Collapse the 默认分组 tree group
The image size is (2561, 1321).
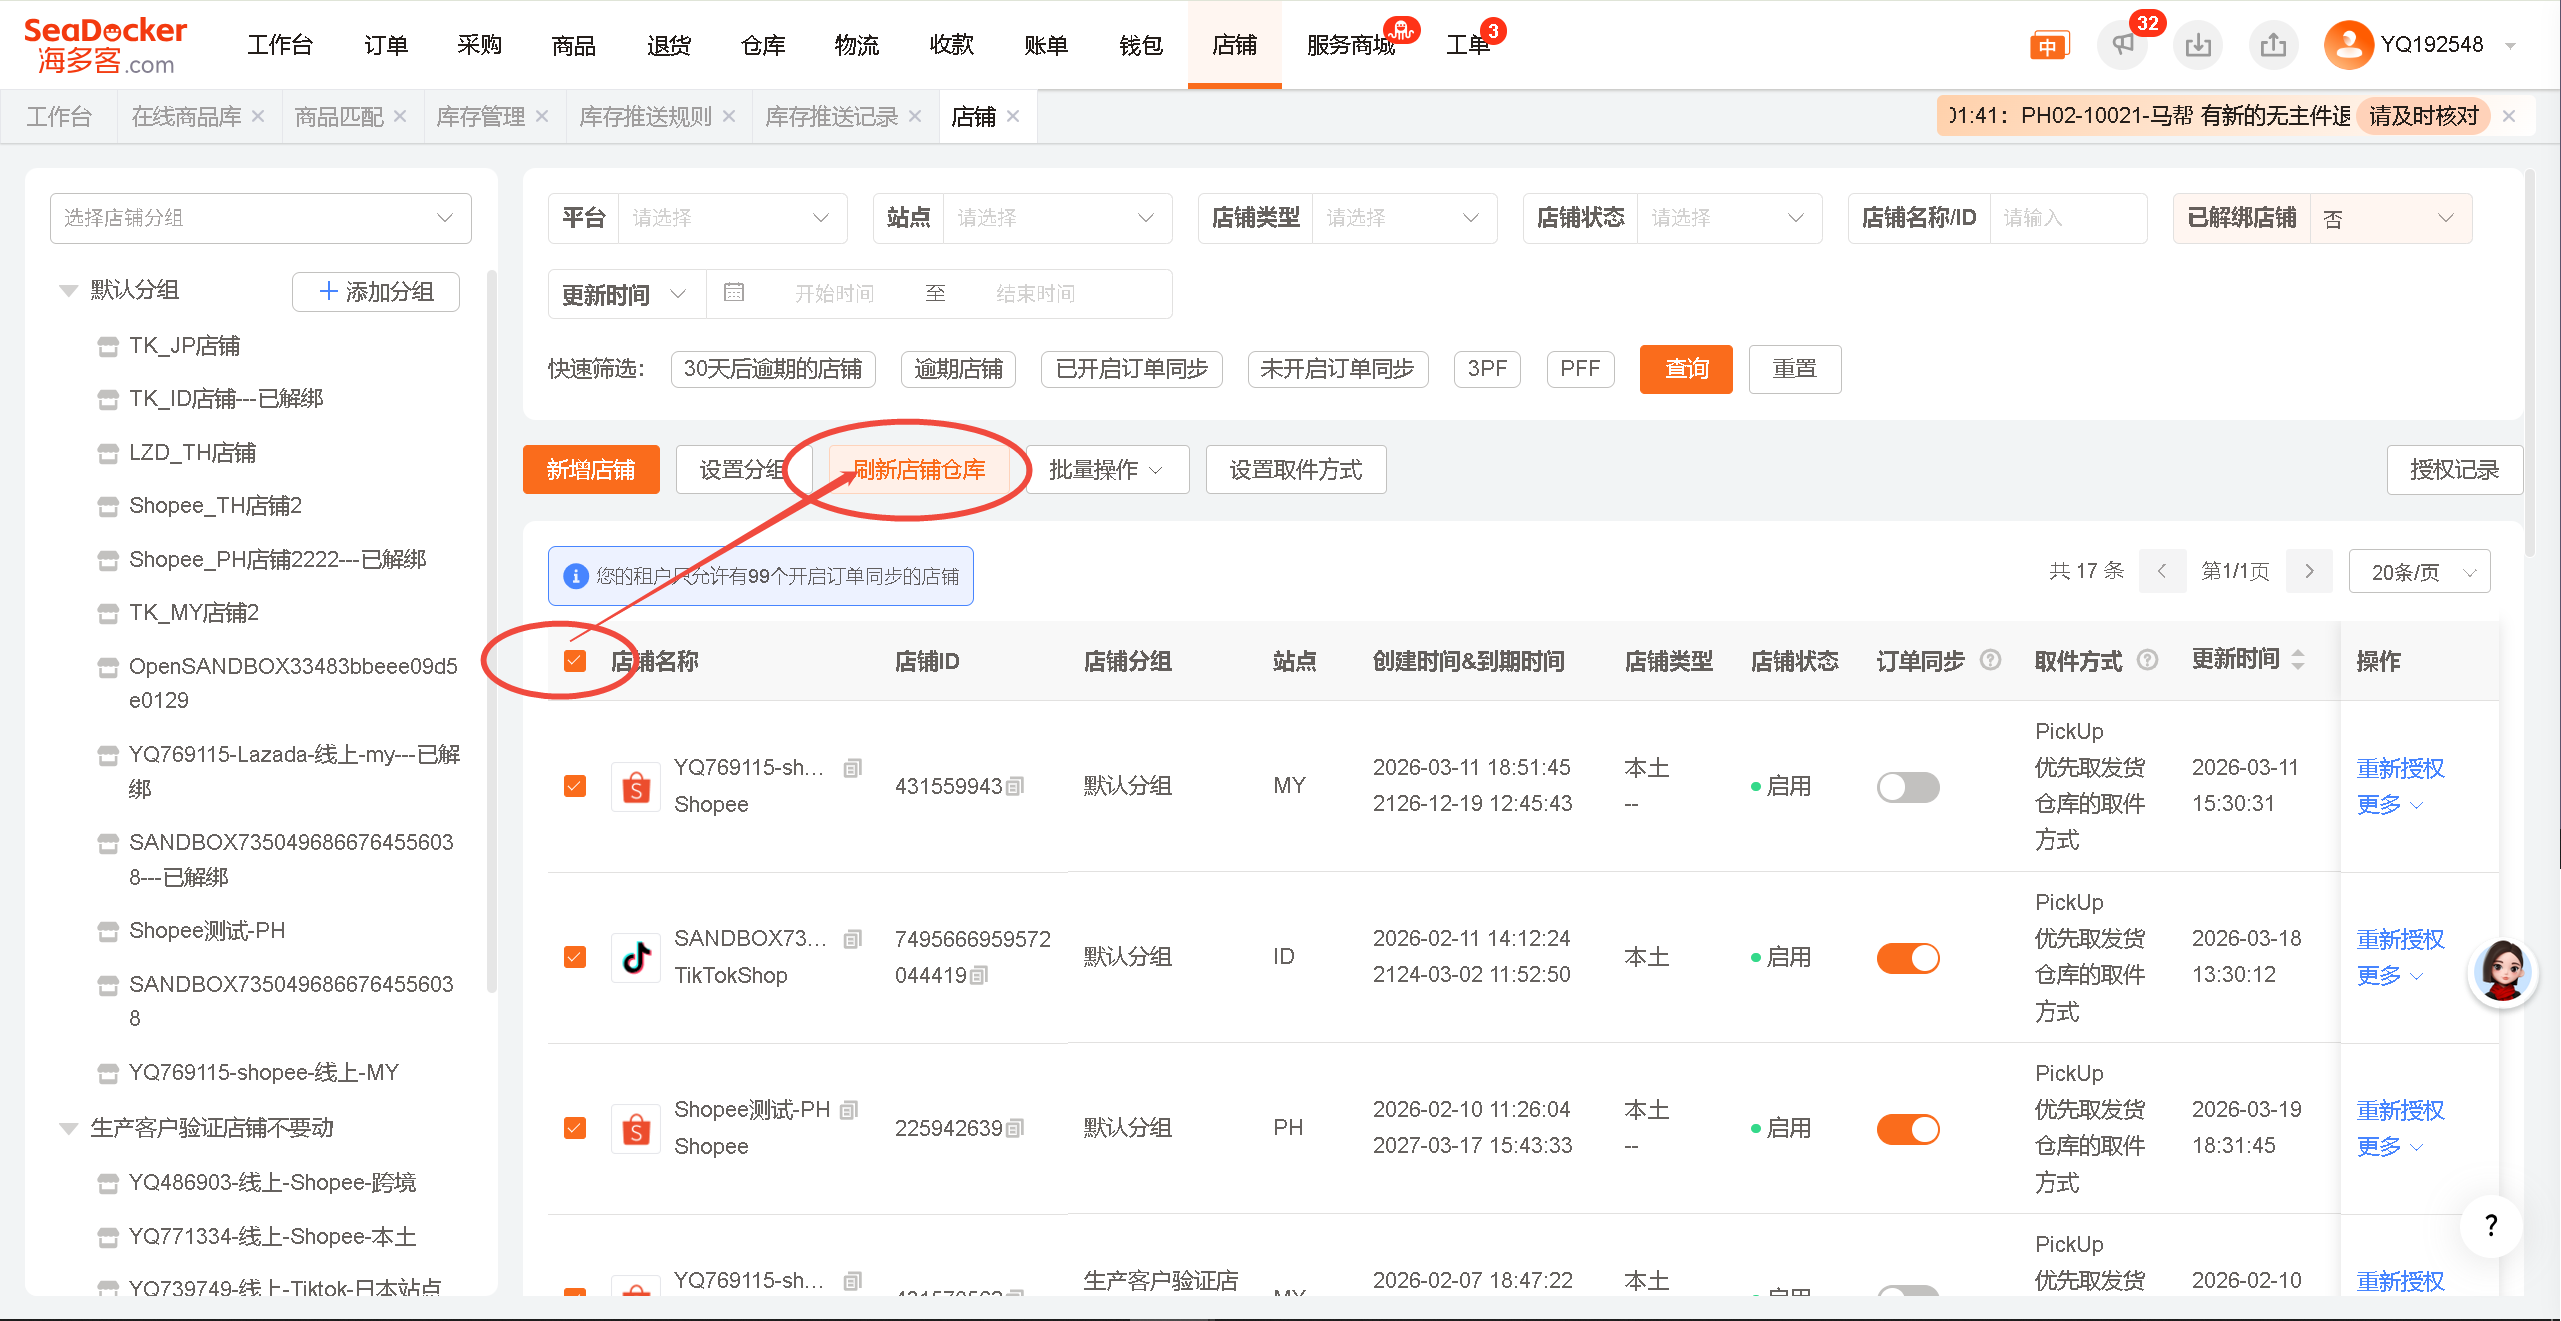68,291
